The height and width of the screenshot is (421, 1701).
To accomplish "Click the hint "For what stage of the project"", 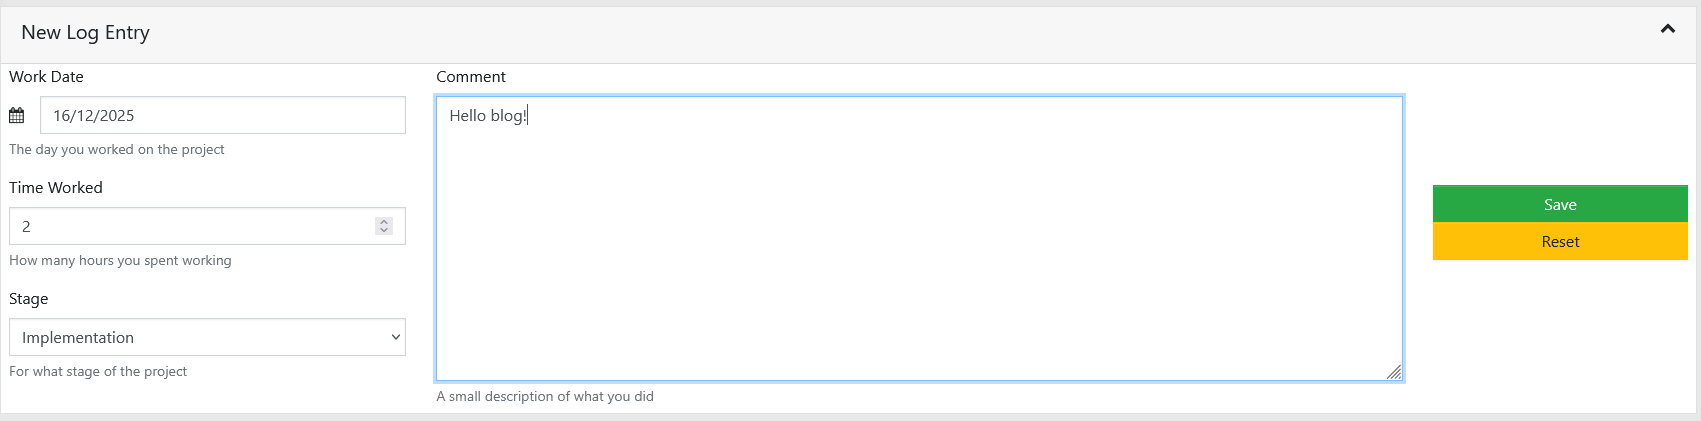I will point(98,371).
